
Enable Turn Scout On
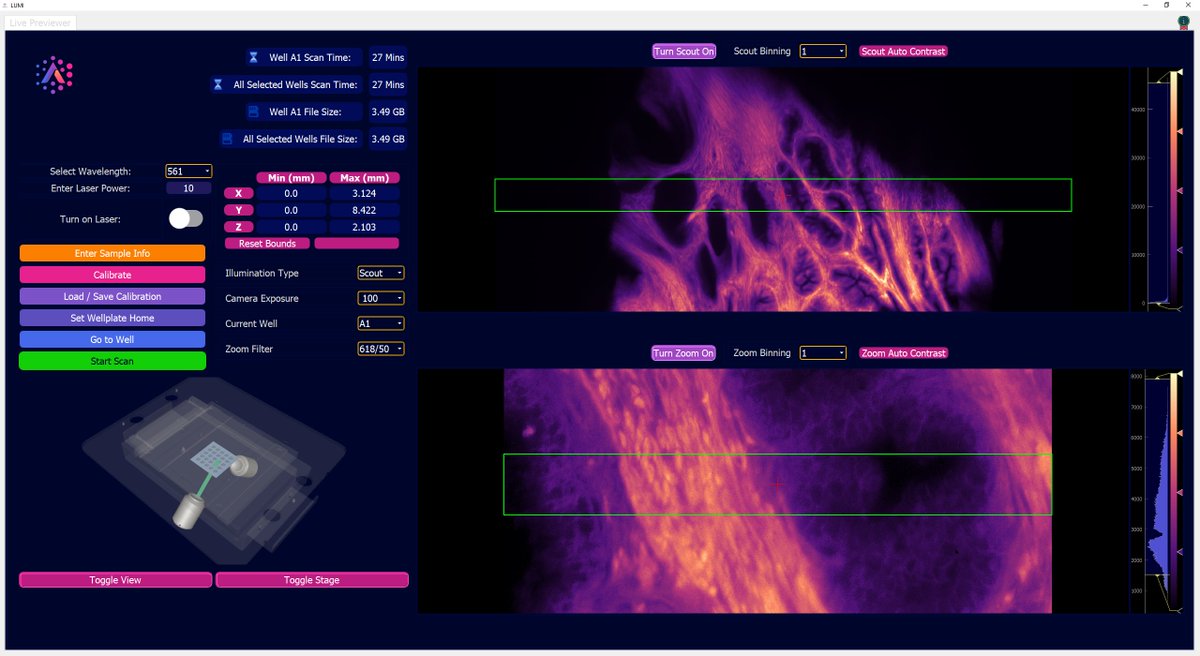click(684, 50)
